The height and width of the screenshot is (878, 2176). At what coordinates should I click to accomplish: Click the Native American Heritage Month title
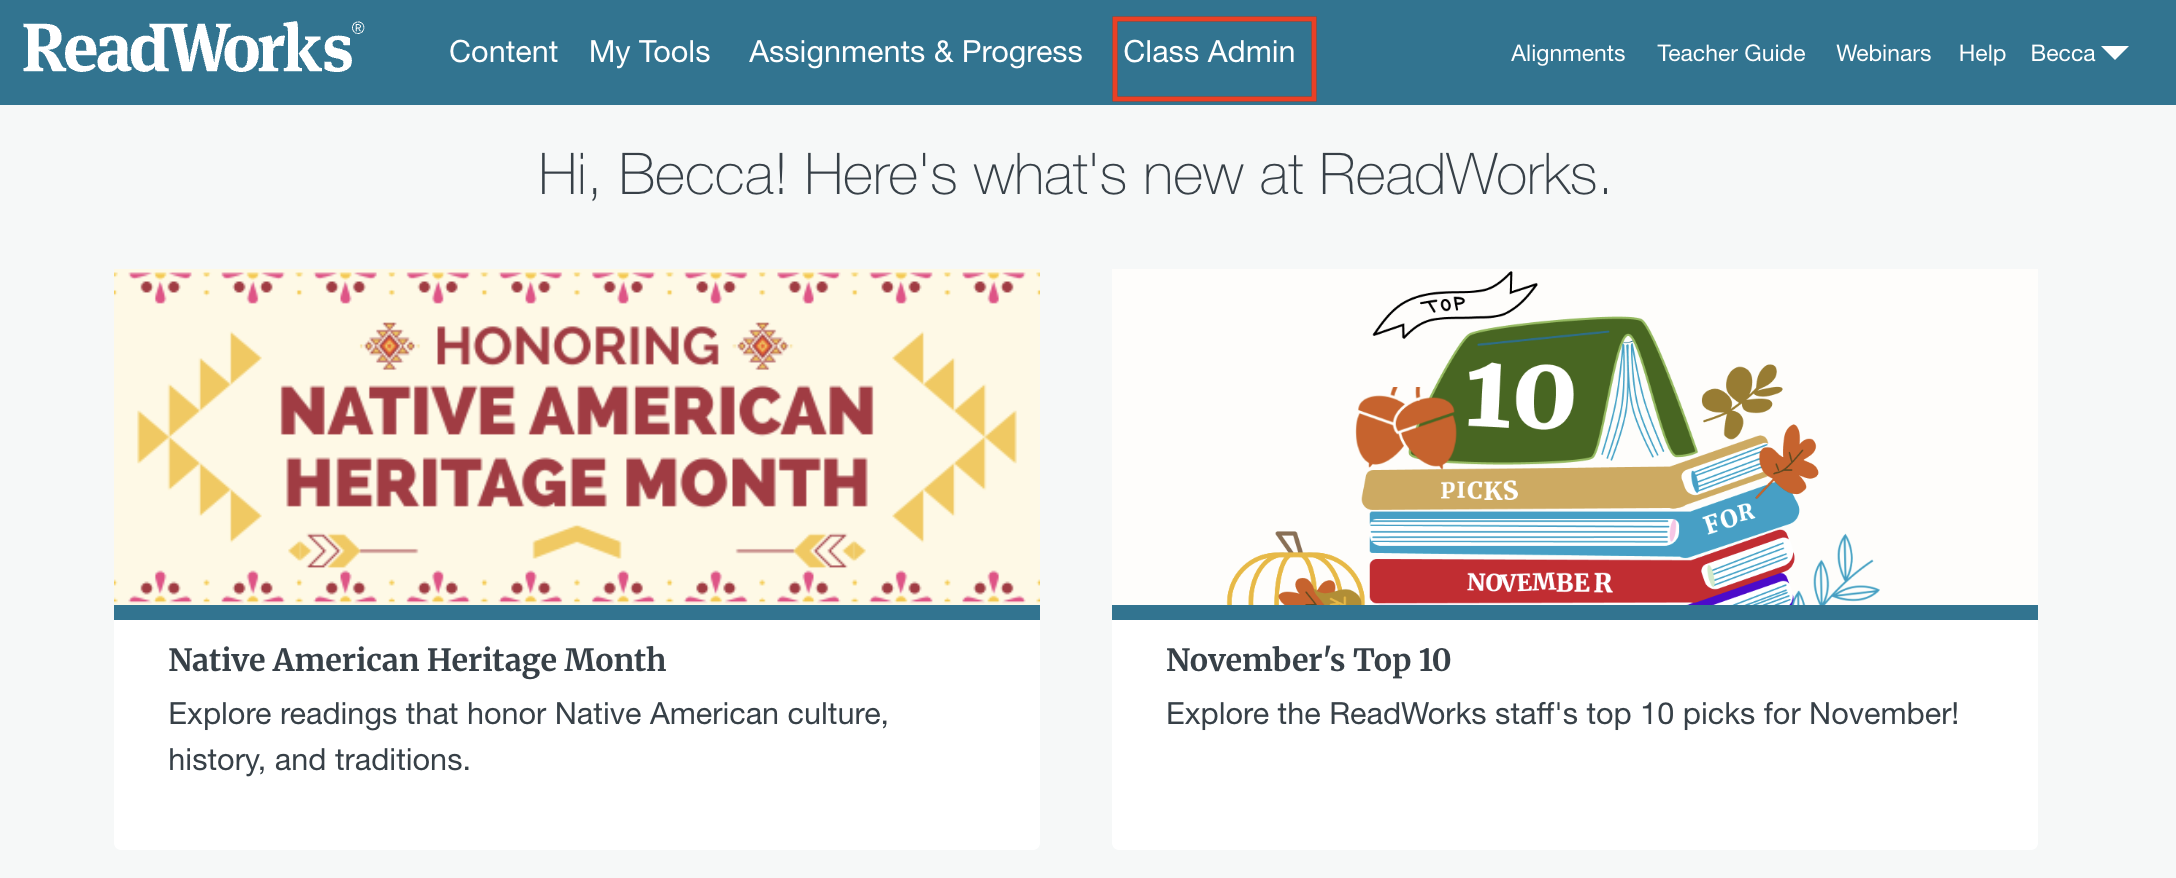click(417, 660)
